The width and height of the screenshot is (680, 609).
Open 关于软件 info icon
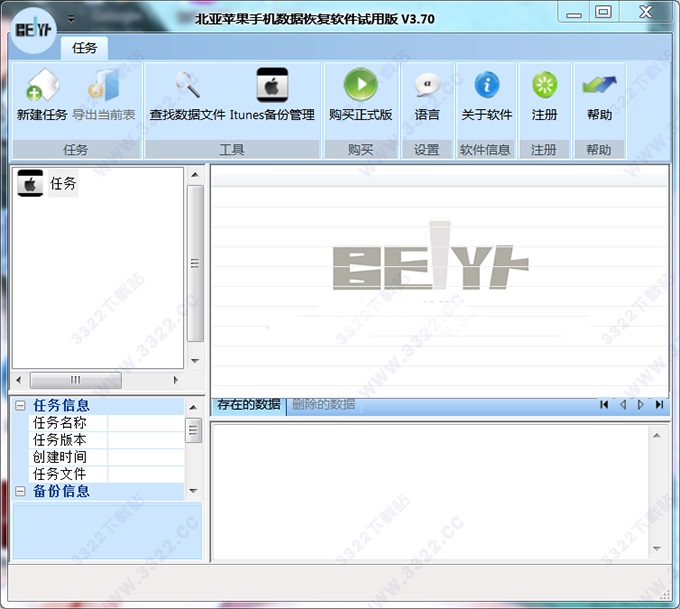(x=487, y=85)
